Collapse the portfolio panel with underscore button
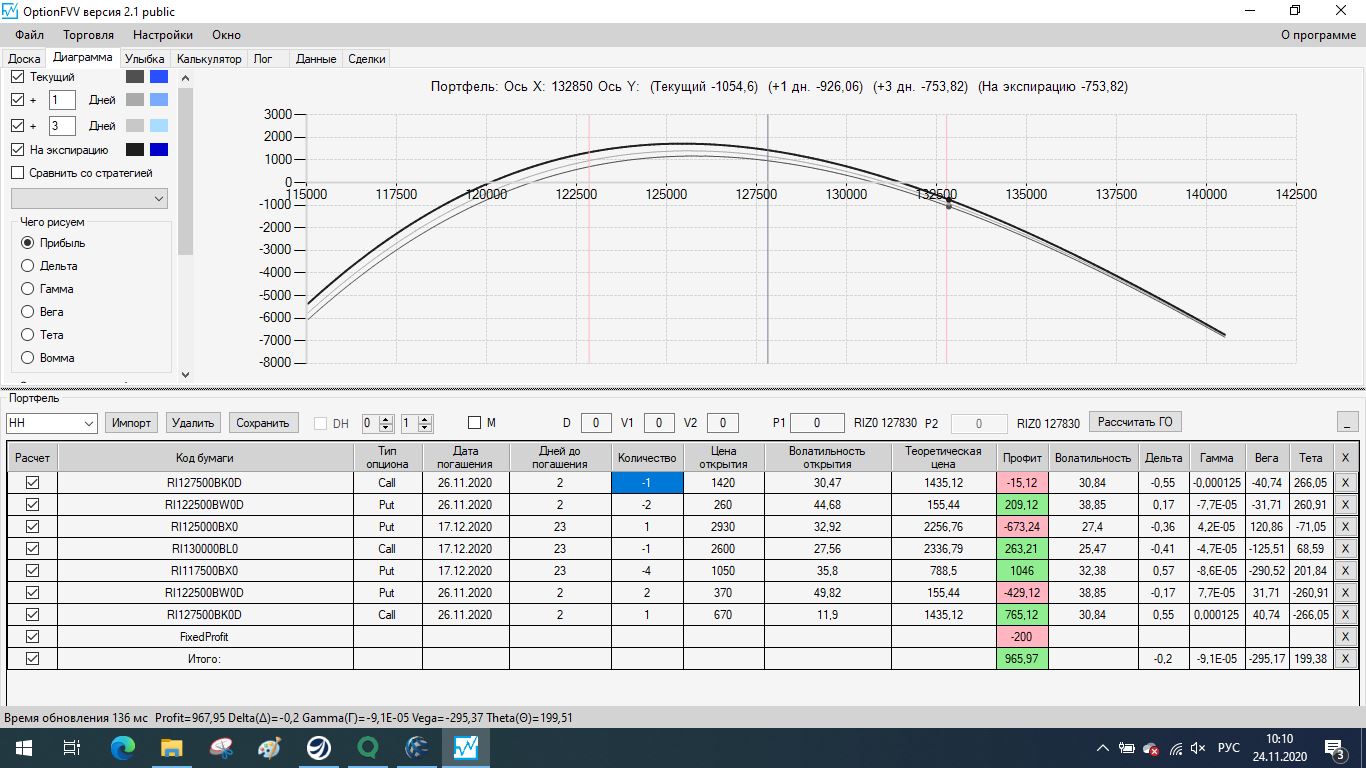1366x768 pixels. [1347, 422]
